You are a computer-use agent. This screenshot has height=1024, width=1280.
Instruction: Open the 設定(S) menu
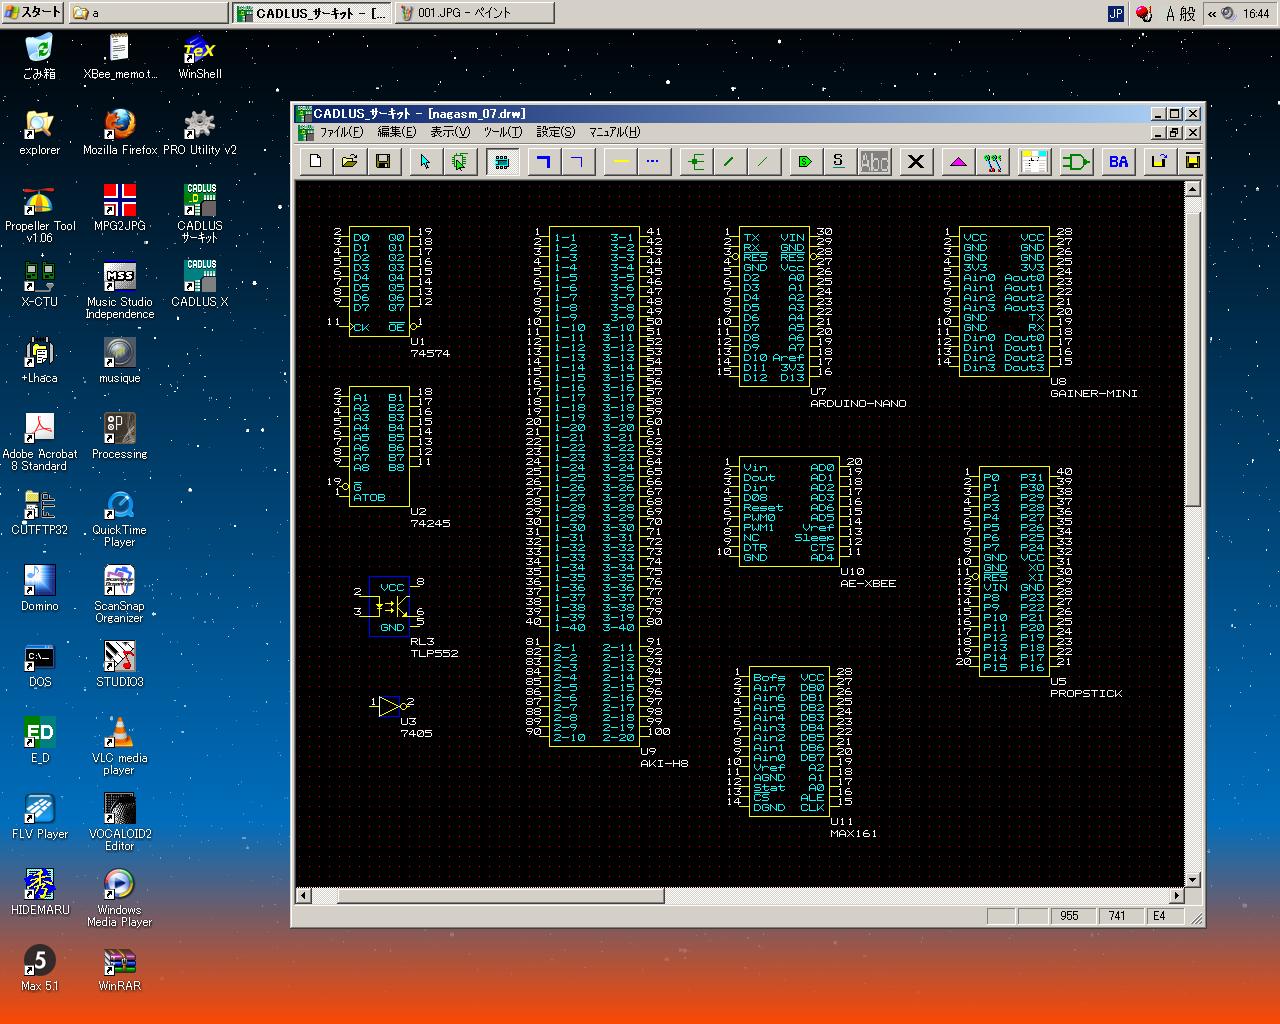pyautogui.click(x=555, y=132)
